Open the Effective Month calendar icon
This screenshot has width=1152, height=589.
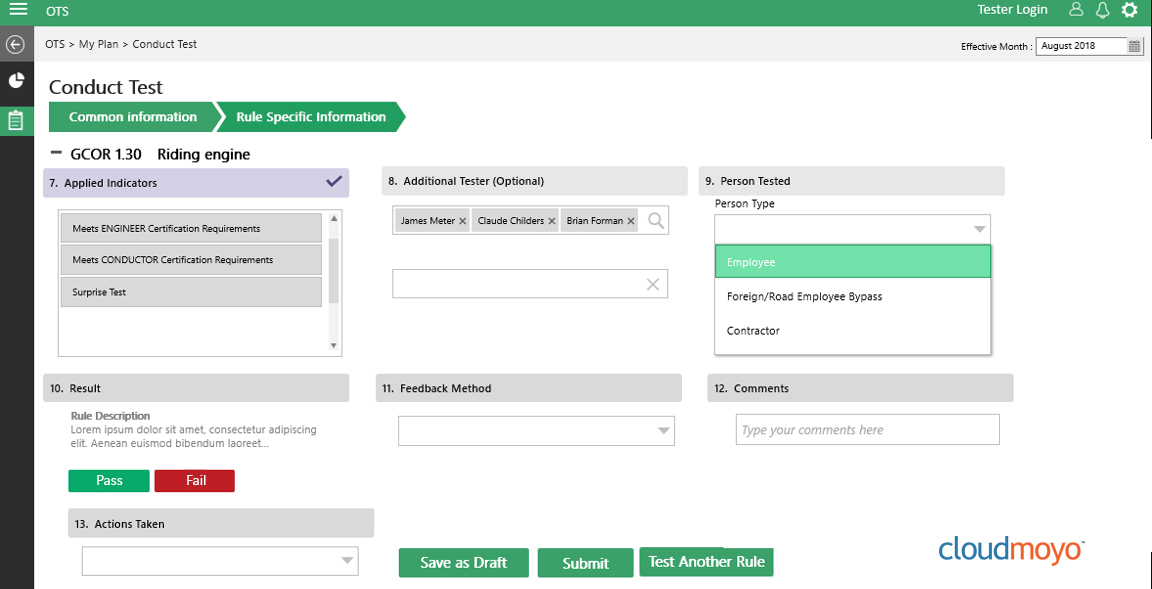(1134, 46)
